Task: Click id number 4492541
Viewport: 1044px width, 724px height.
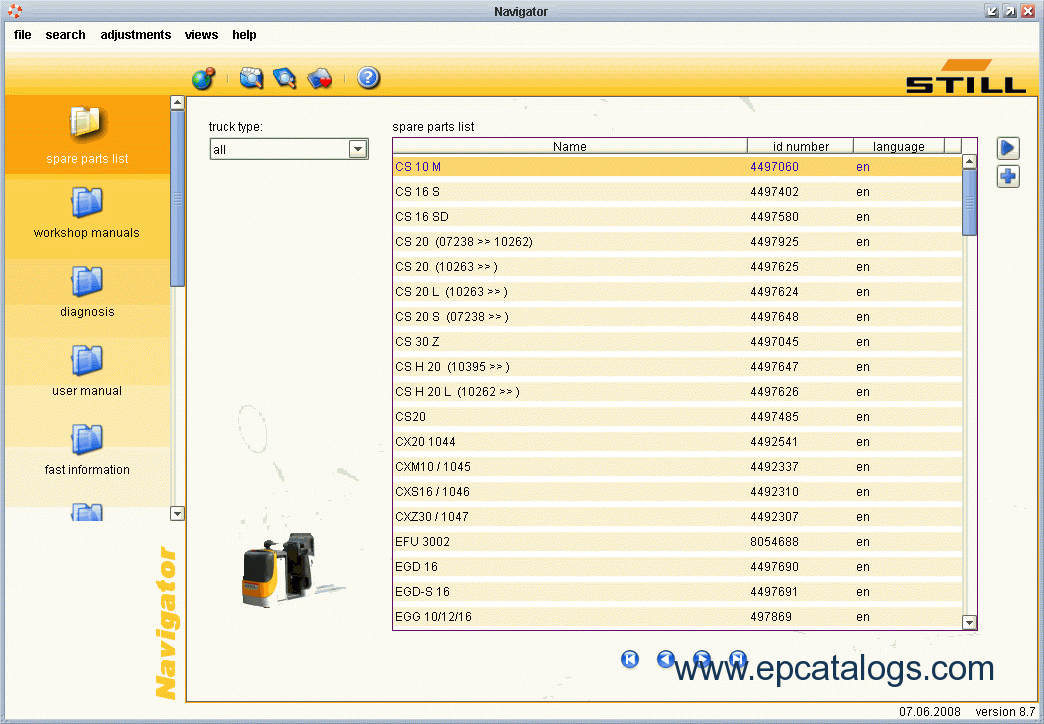Action: pyautogui.click(x=774, y=442)
